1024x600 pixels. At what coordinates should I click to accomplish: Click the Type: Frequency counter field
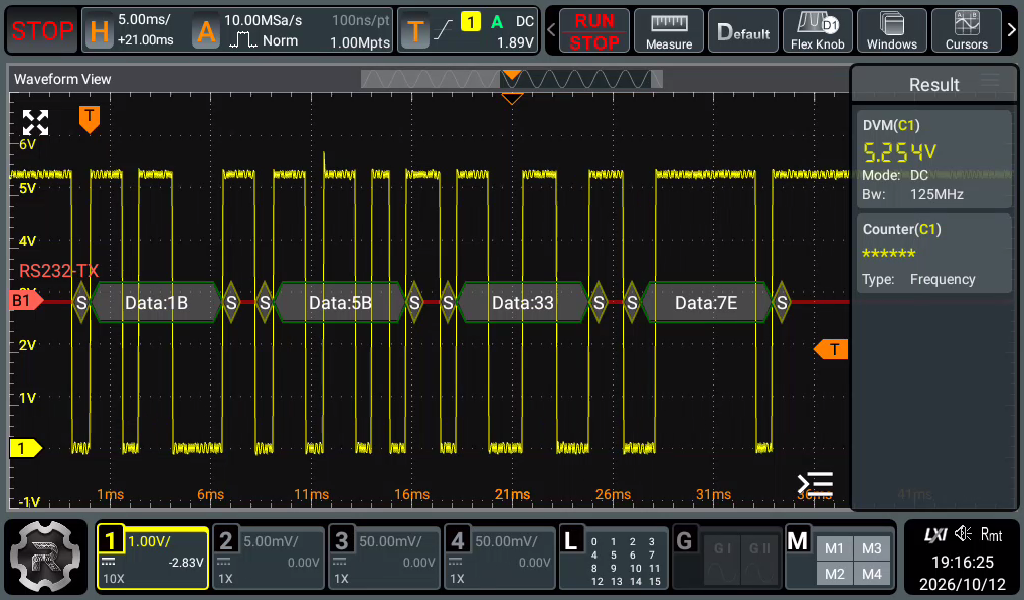coord(919,279)
